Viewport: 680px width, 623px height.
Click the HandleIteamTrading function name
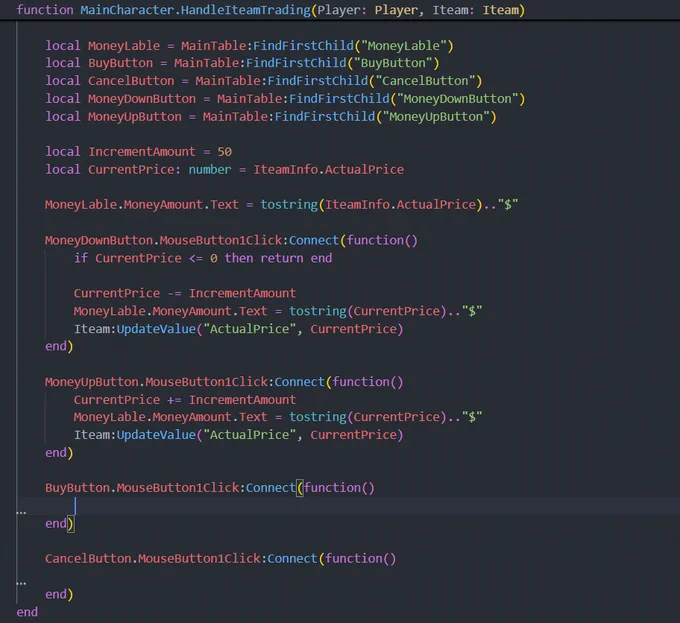pos(246,10)
